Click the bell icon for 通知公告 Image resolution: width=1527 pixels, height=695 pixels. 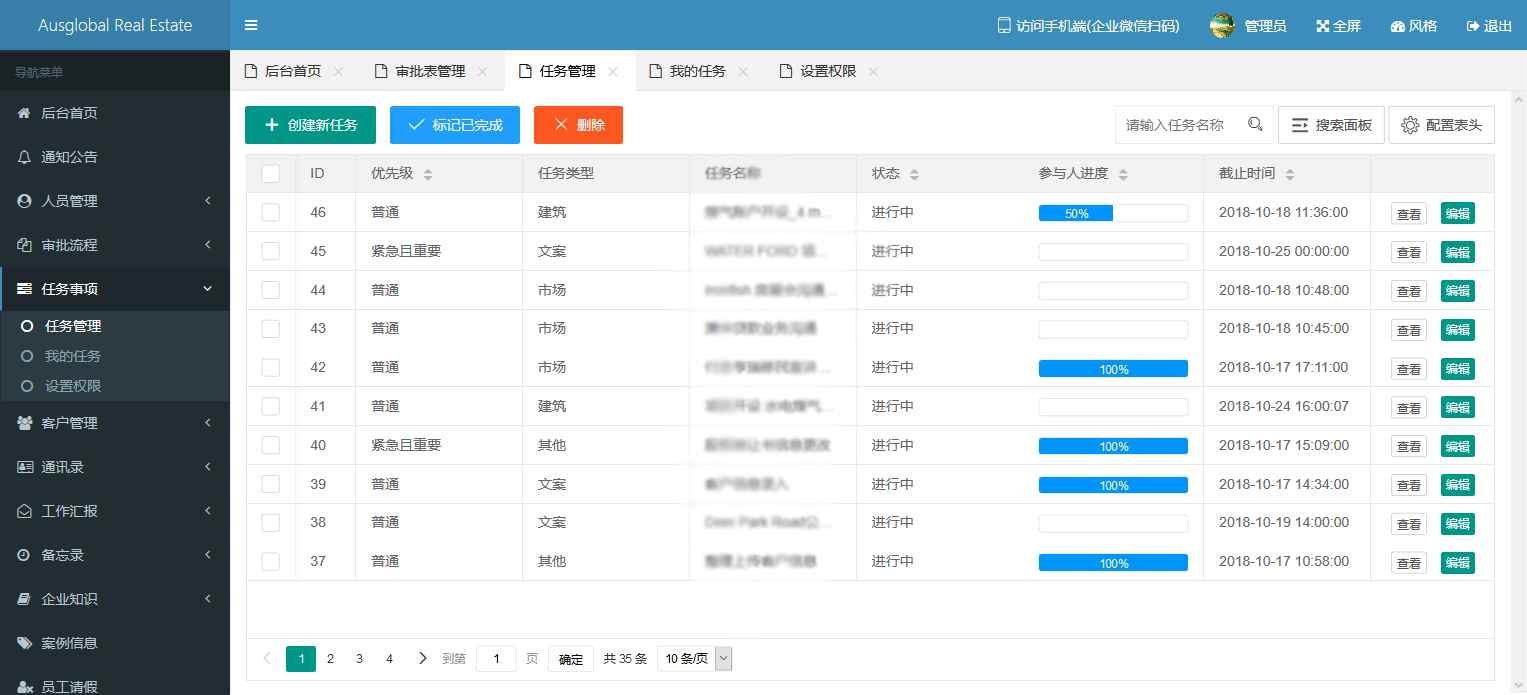[x=24, y=157]
